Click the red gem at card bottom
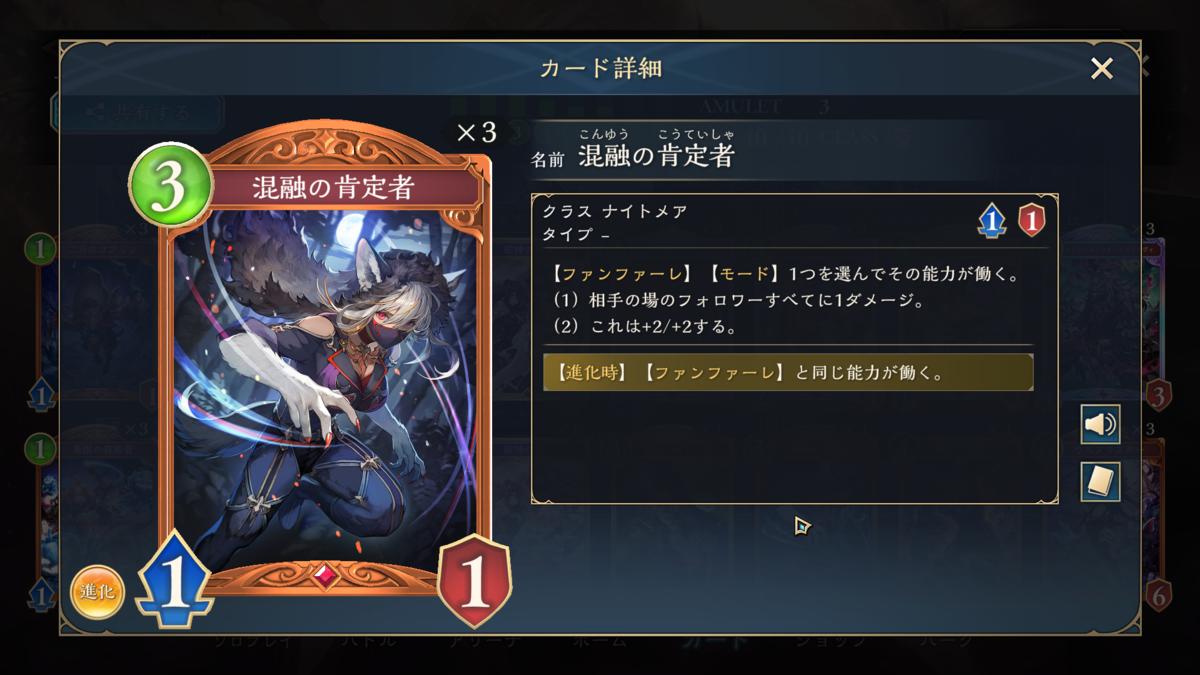 324,577
